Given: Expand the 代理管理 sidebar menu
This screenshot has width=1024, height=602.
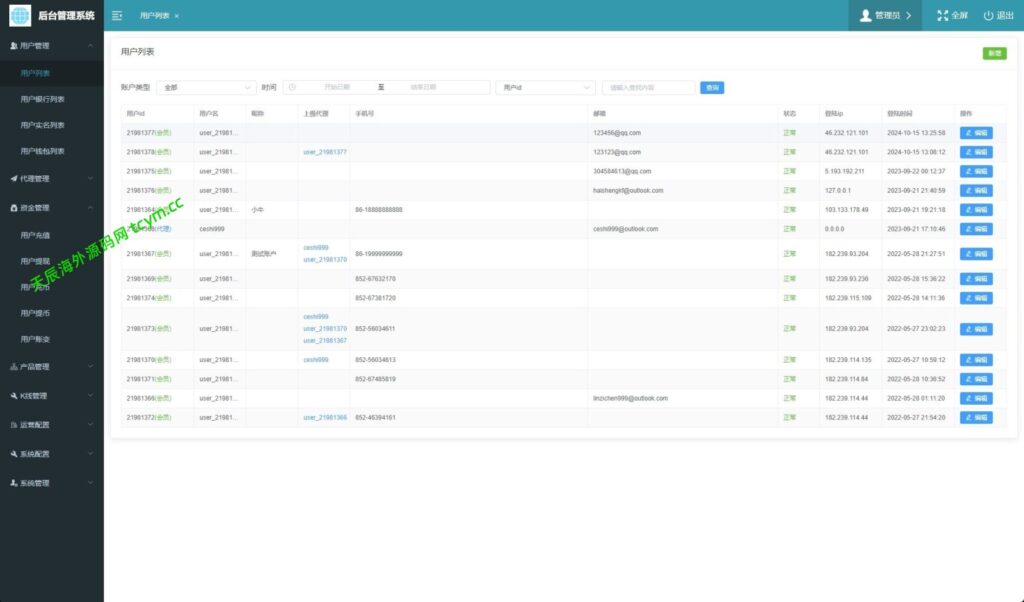Looking at the screenshot, I should (x=52, y=179).
